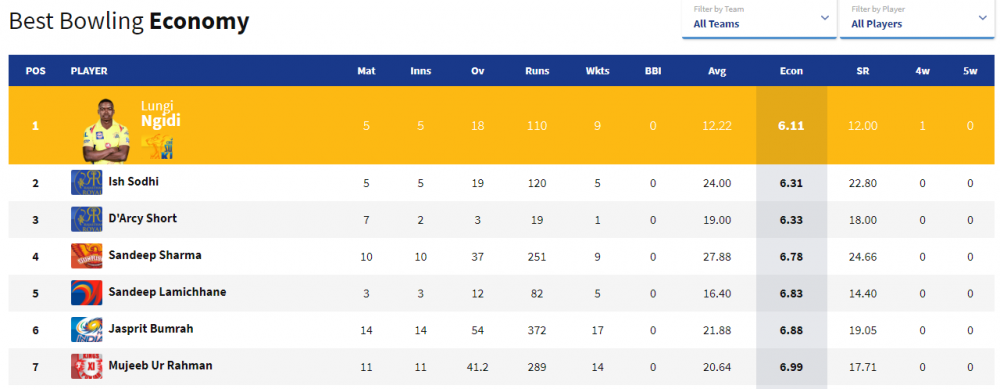
Task: Click Delhi logo beside Sandeep Lamichhane
Action: click(86, 293)
